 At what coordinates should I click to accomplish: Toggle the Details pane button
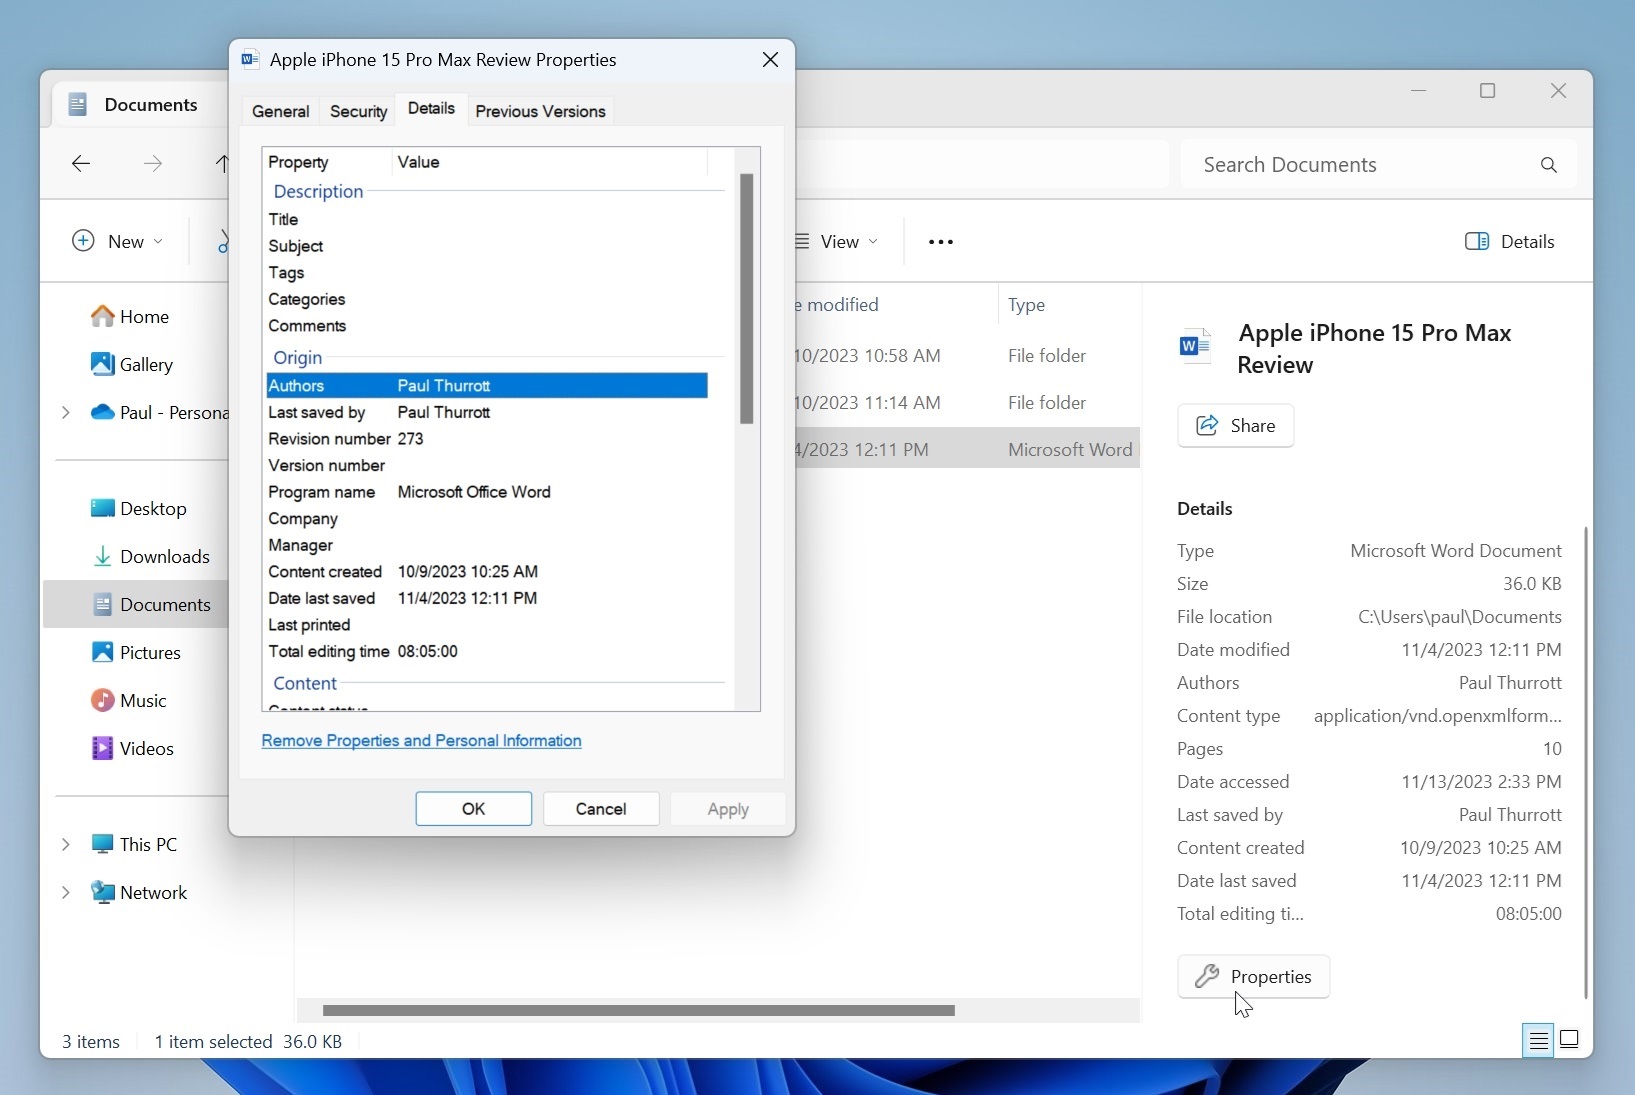1509,242
